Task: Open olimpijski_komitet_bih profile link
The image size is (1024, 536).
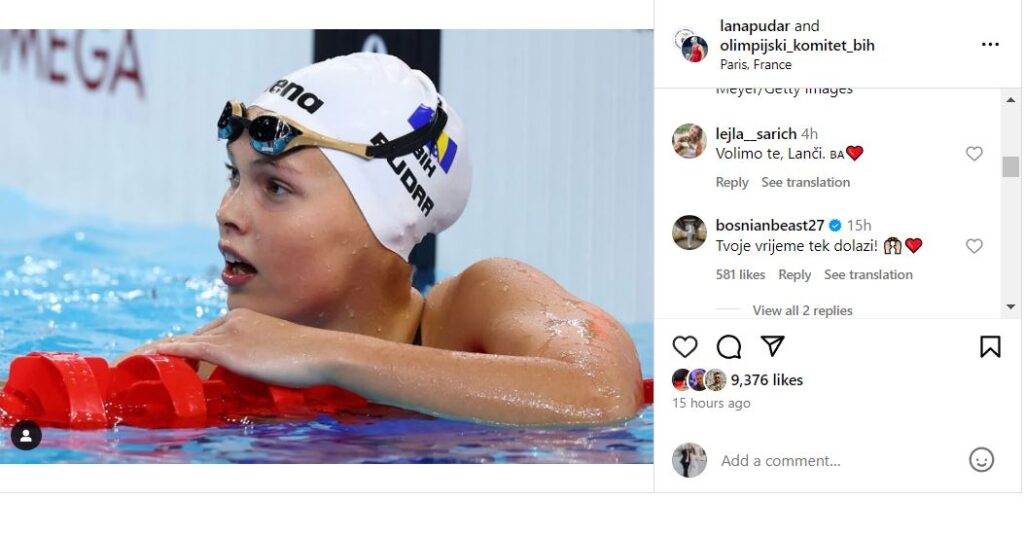Action: (797, 45)
